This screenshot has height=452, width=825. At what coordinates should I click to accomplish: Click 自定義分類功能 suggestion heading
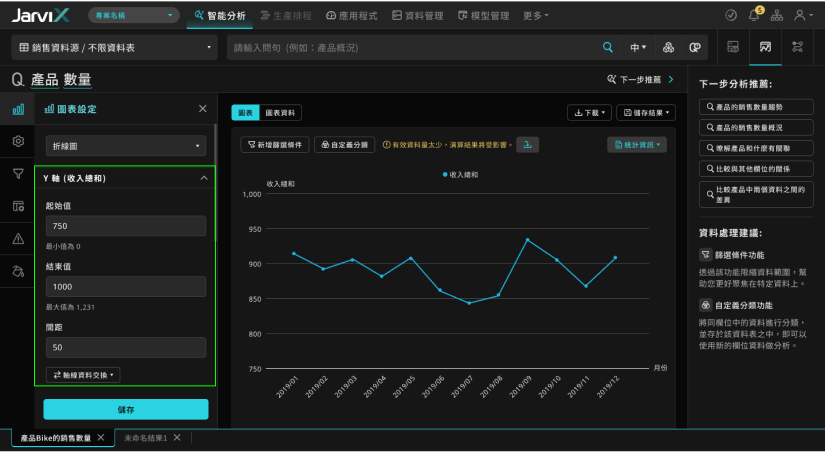pos(743,305)
